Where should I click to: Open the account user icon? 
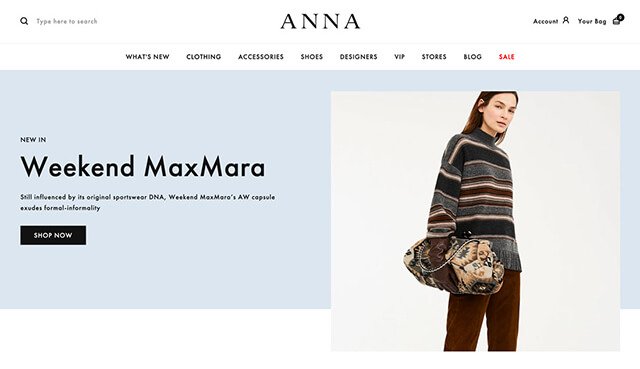(566, 20)
